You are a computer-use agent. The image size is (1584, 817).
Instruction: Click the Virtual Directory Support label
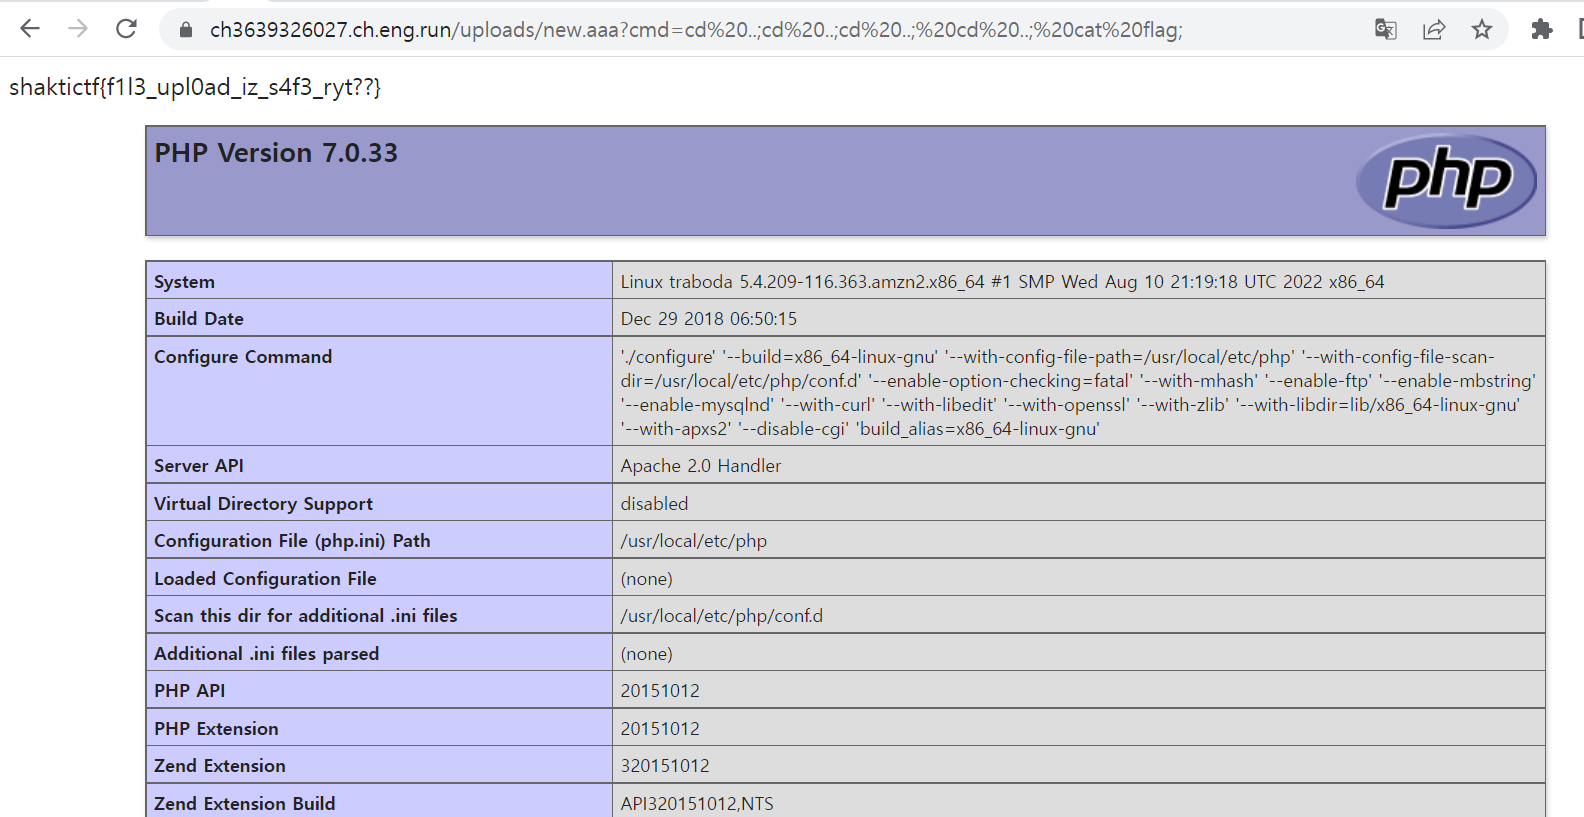(x=263, y=504)
